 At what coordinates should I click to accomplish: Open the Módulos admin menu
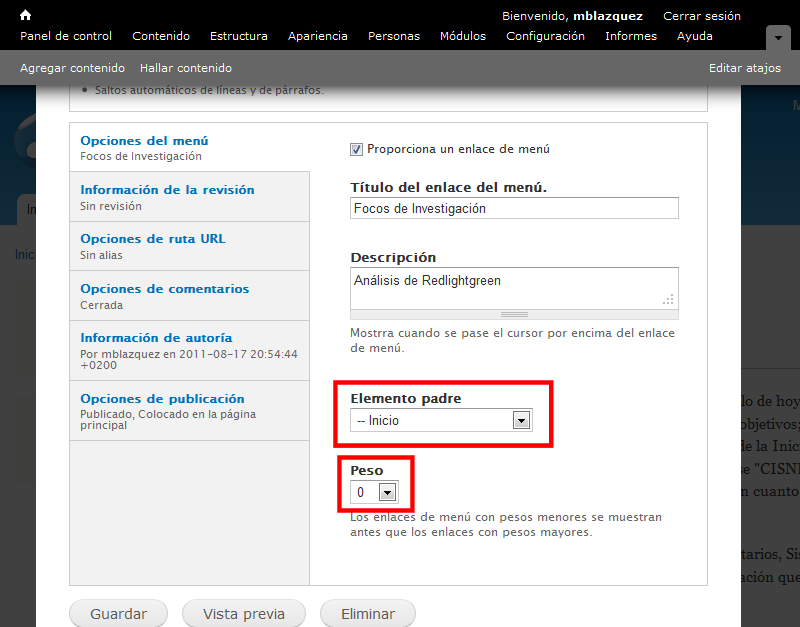tap(462, 36)
